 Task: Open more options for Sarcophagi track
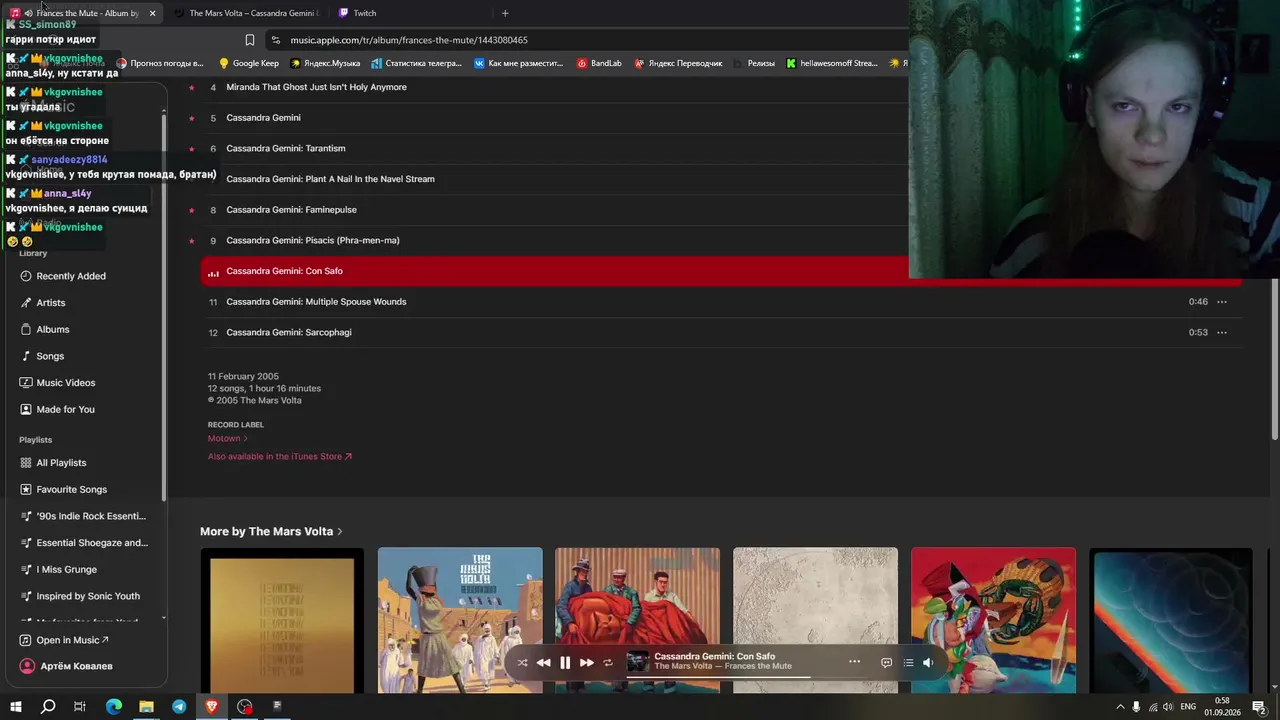pos(1221,332)
